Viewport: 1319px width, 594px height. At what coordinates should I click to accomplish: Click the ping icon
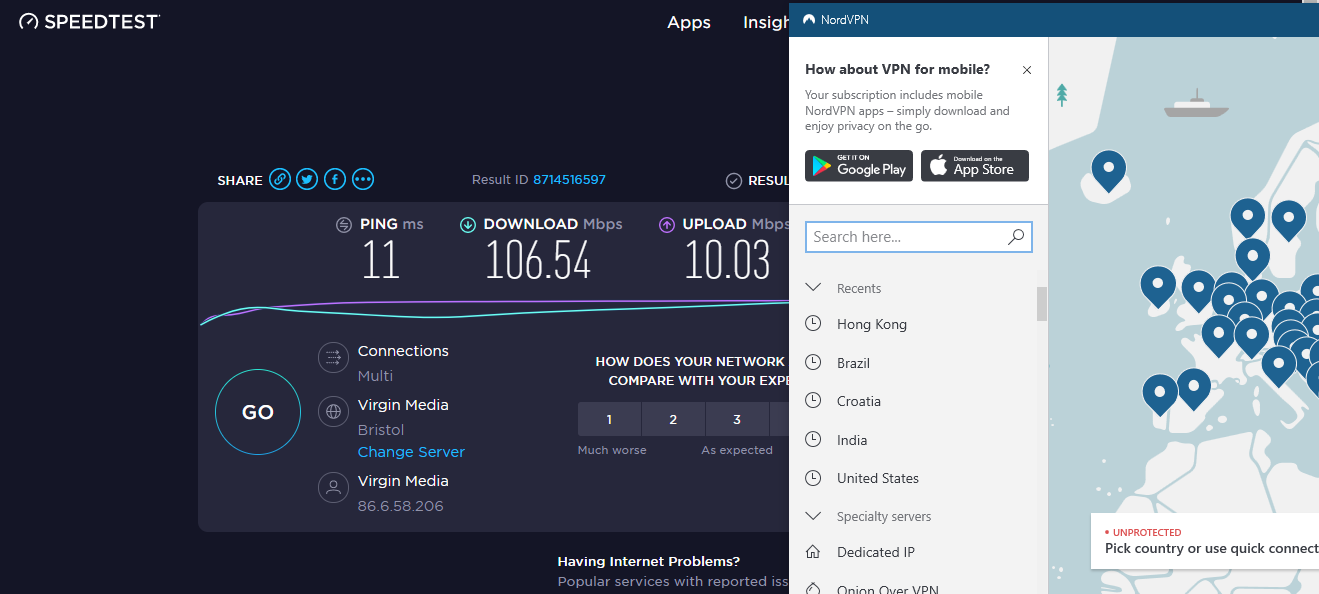tap(344, 225)
